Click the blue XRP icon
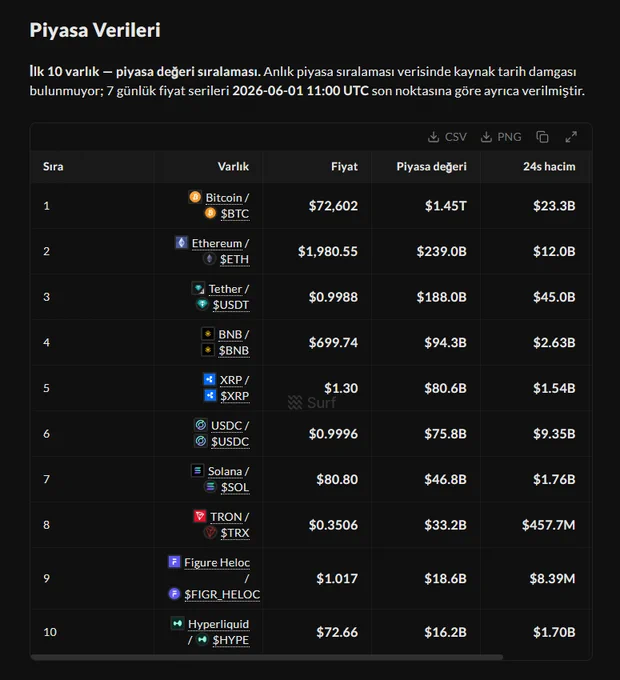The height and width of the screenshot is (680, 620). click(209, 379)
